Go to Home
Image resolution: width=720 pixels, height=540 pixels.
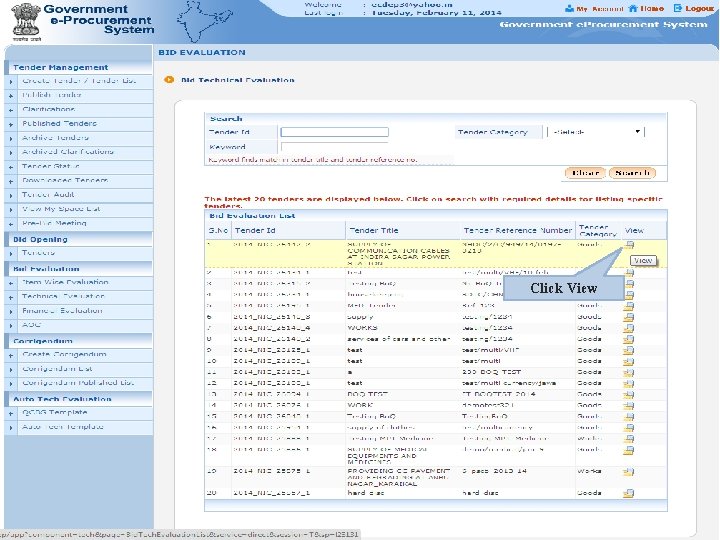[x=647, y=9]
